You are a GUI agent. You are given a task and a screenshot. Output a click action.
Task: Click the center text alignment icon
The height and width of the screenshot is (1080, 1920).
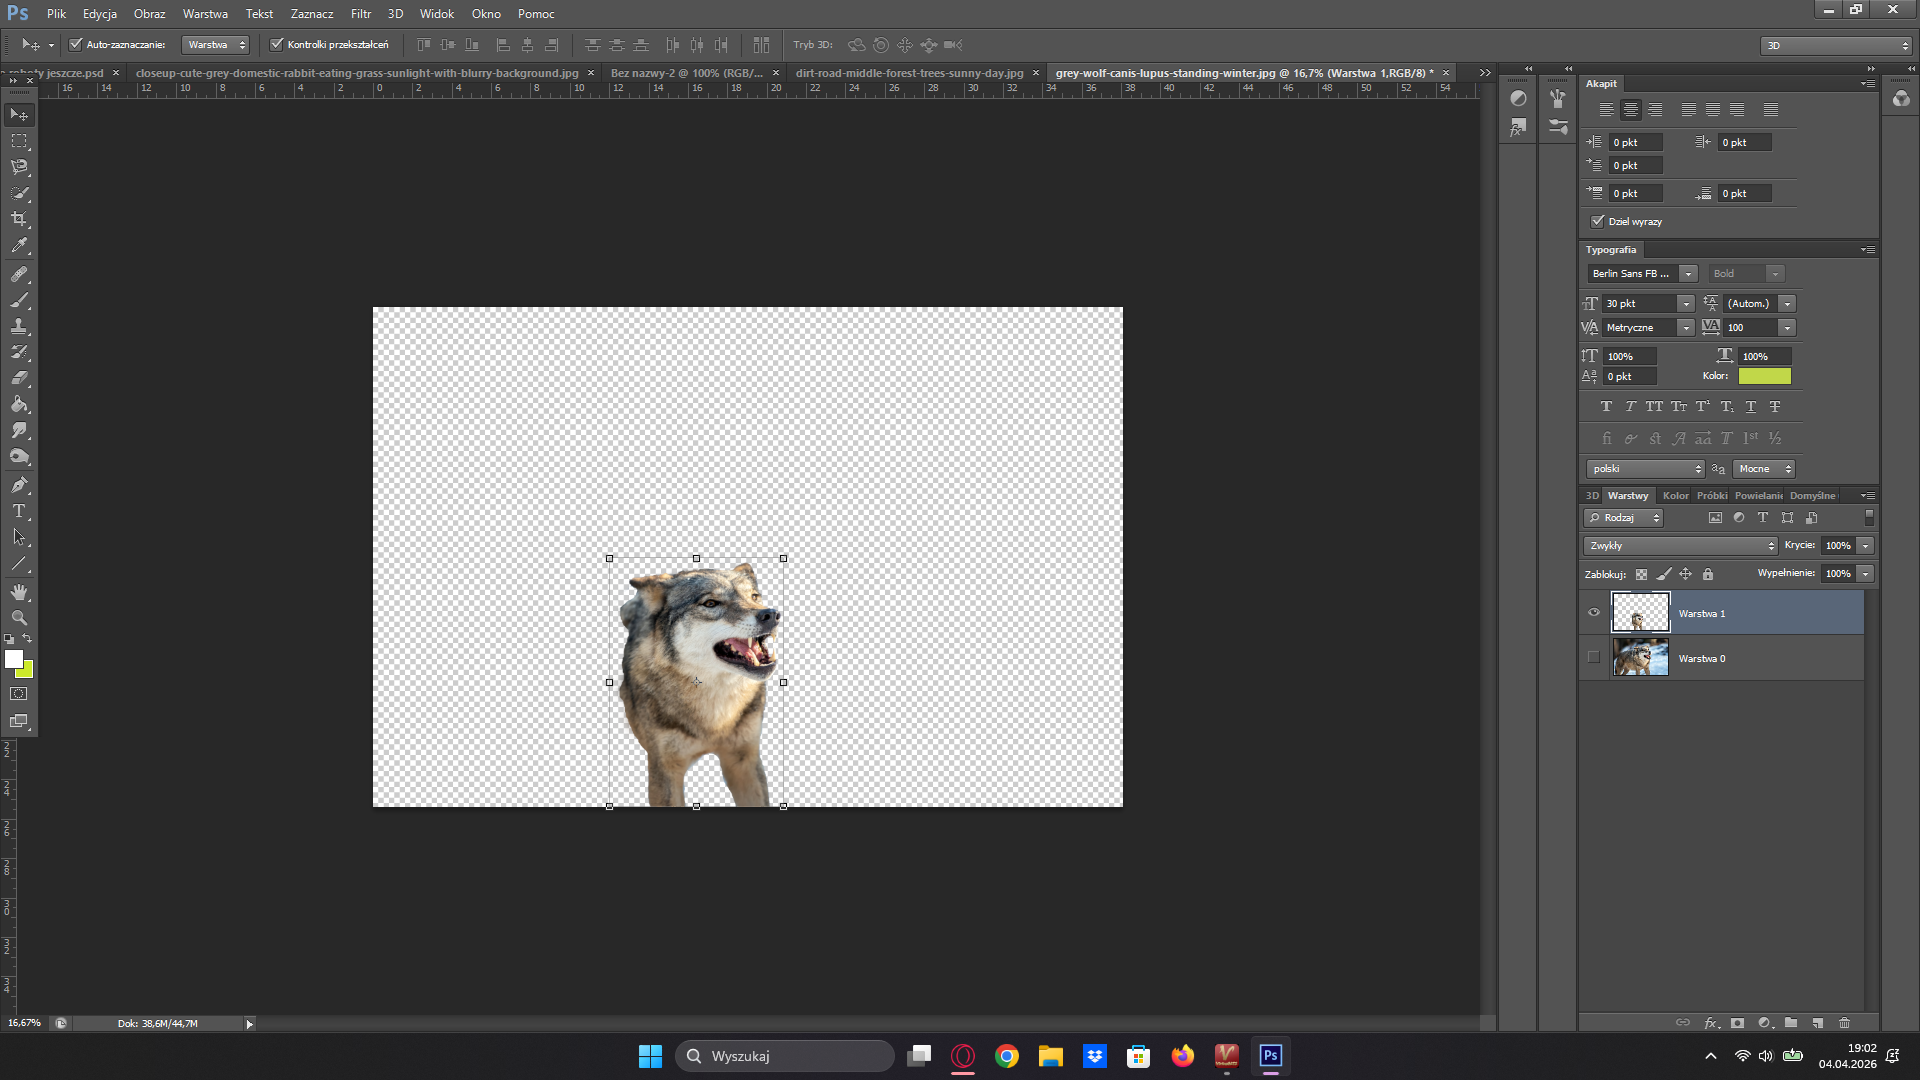pyautogui.click(x=1631, y=110)
